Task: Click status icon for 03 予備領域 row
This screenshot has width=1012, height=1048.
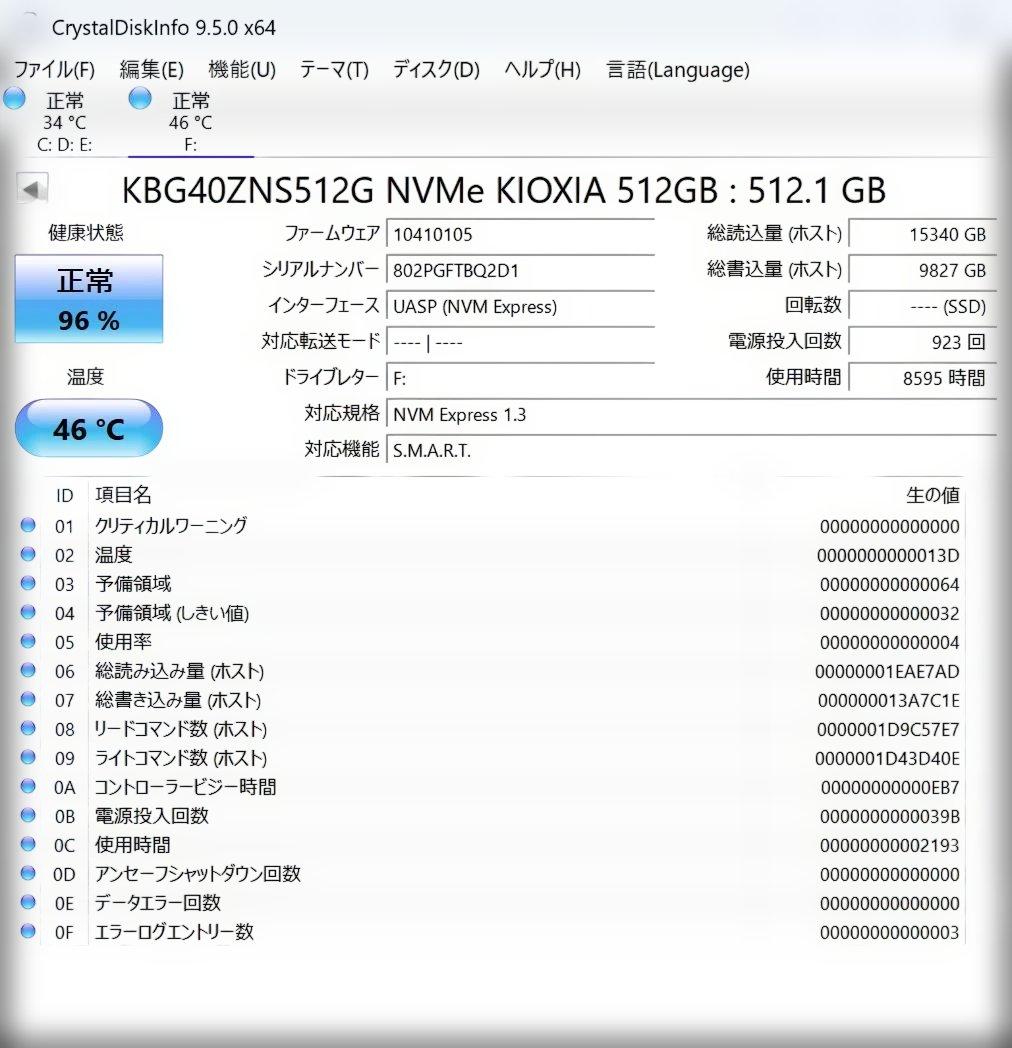Action: click(x=28, y=583)
